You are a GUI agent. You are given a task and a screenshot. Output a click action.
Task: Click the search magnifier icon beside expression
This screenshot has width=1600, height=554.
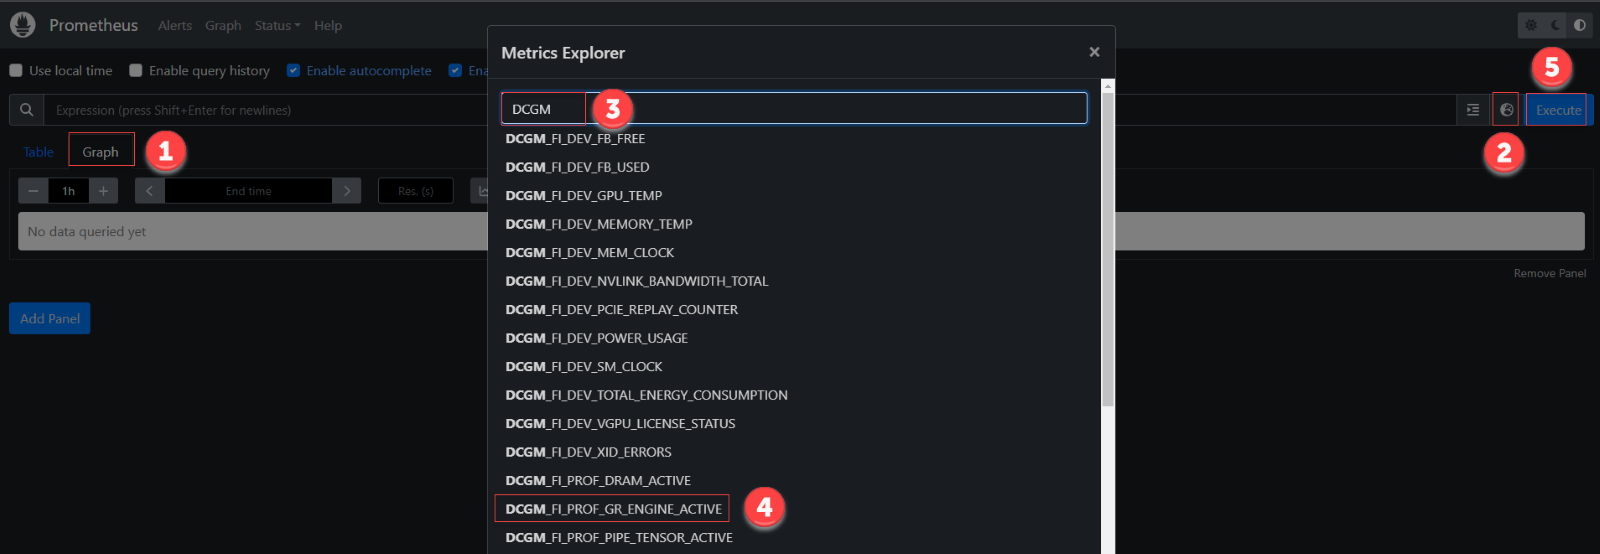(27, 110)
